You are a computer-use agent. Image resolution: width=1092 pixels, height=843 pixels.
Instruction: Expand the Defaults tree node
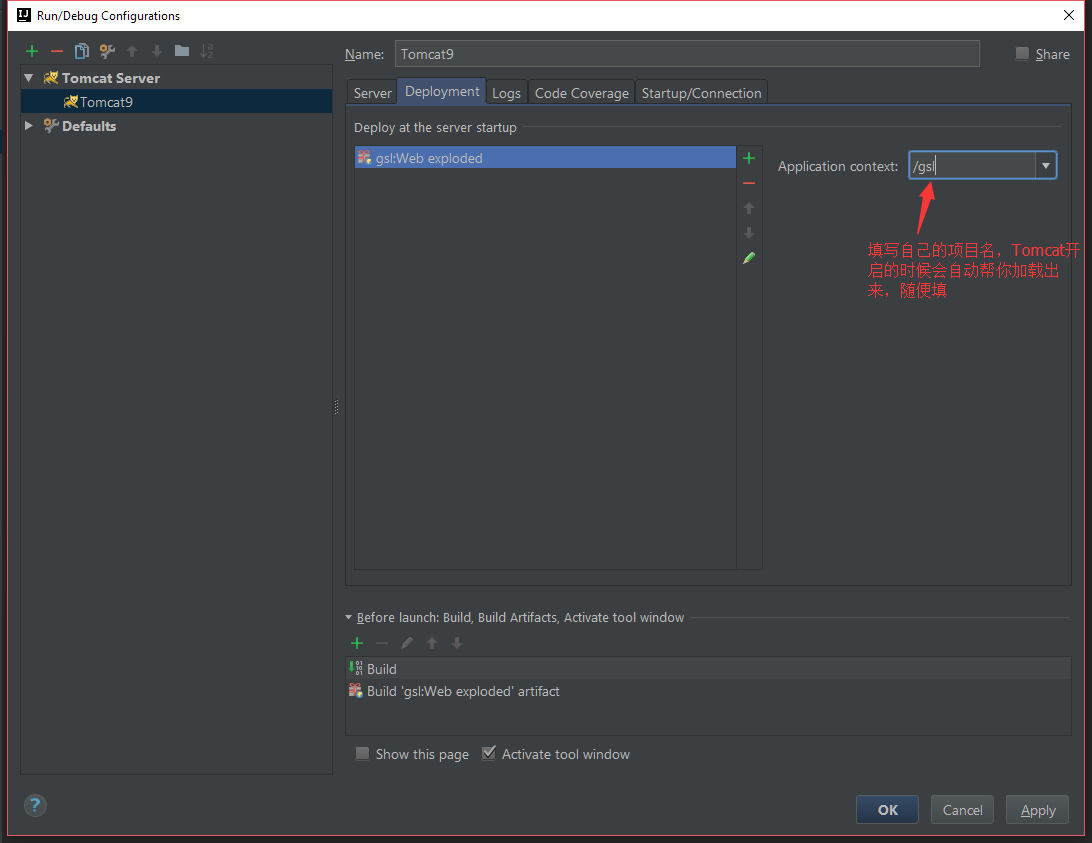(x=29, y=125)
